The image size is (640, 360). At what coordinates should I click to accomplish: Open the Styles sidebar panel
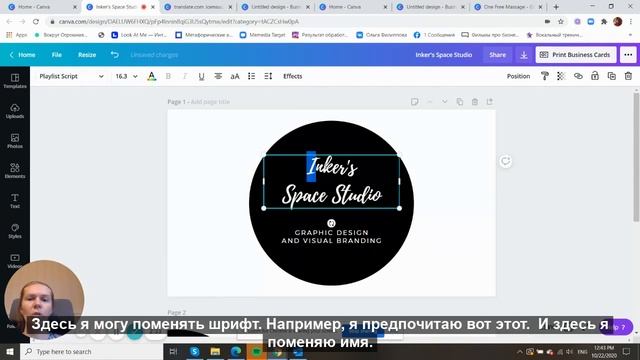(15, 231)
